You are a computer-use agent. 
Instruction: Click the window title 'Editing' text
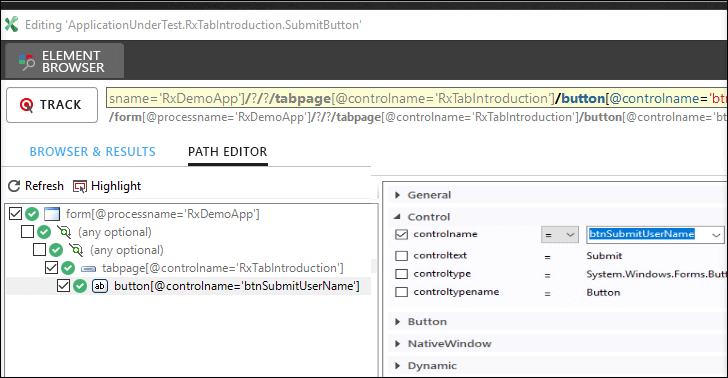pos(193,25)
